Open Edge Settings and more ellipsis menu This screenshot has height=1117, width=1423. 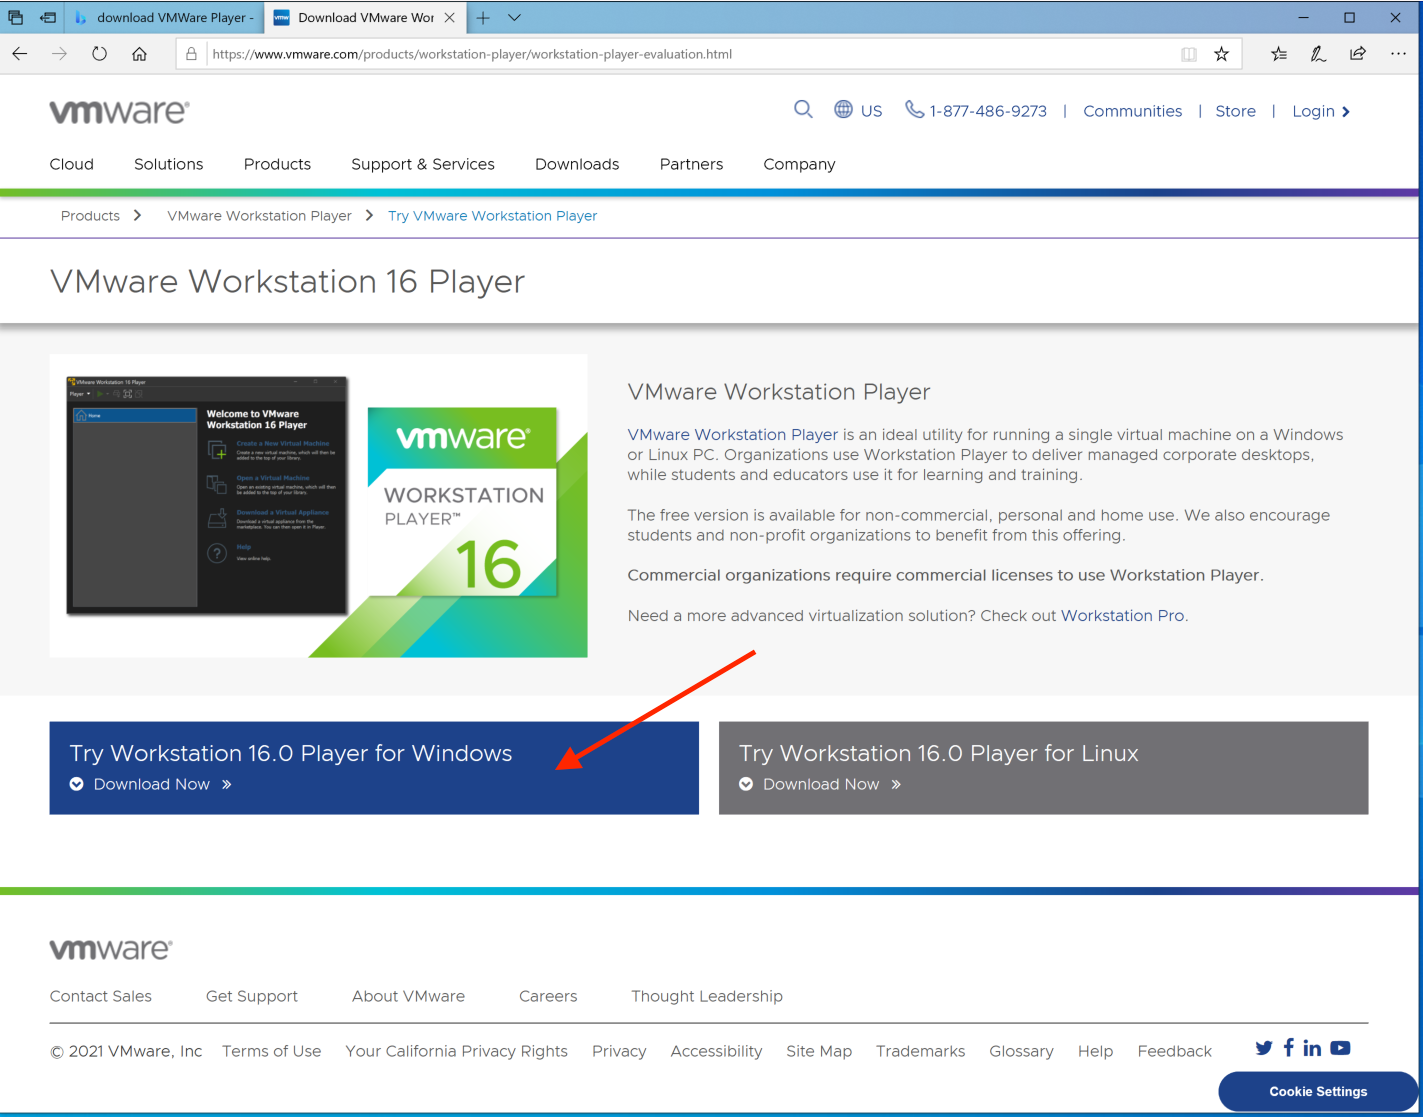[x=1398, y=54]
